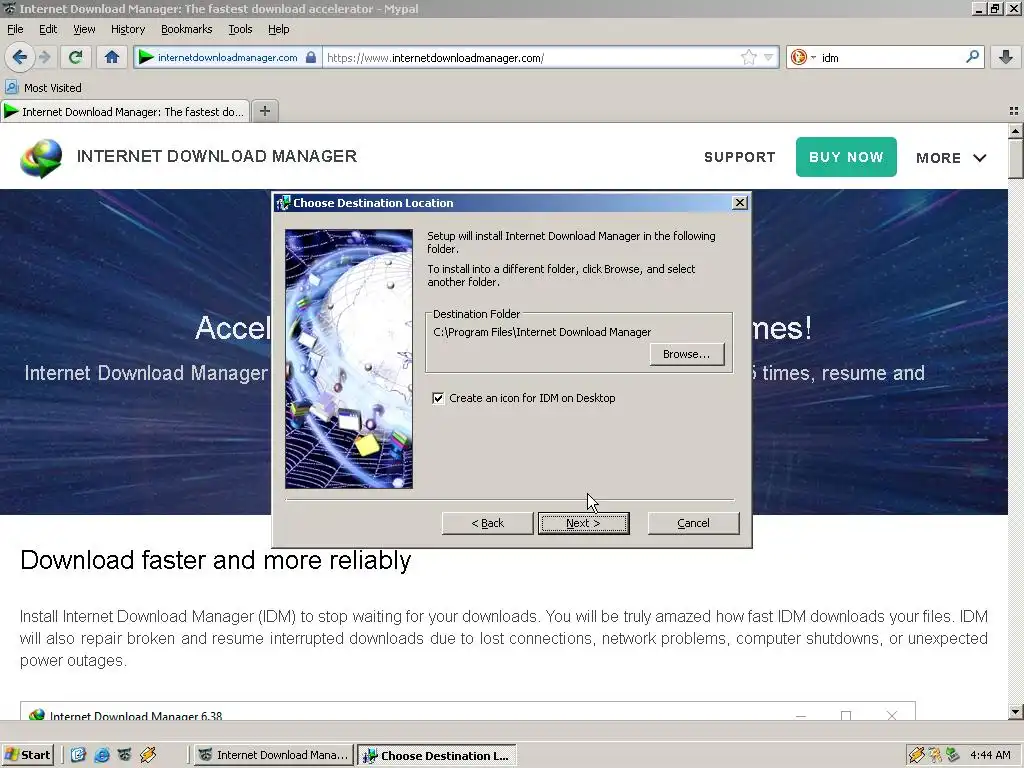
Task: Click the installer title bar icon
Action: 283,203
